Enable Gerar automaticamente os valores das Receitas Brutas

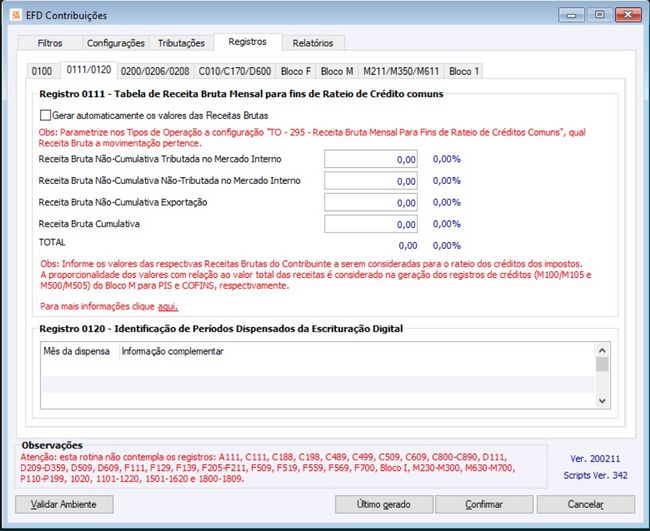(x=45, y=115)
